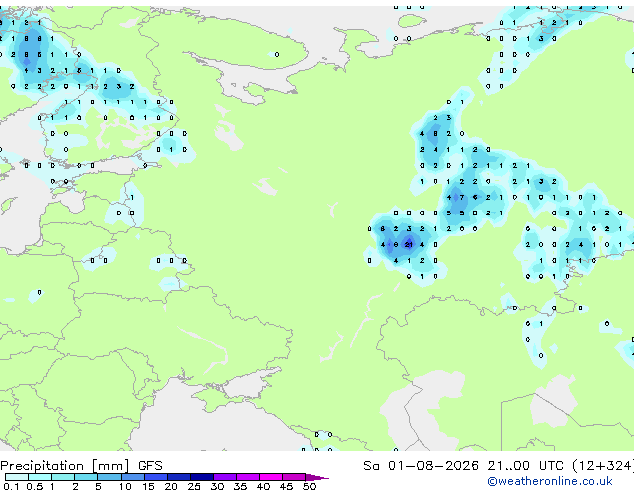The width and height of the screenshot is (634, 490).
Task: Click the '21' precipitation value on the map
Action: (409, 244)
